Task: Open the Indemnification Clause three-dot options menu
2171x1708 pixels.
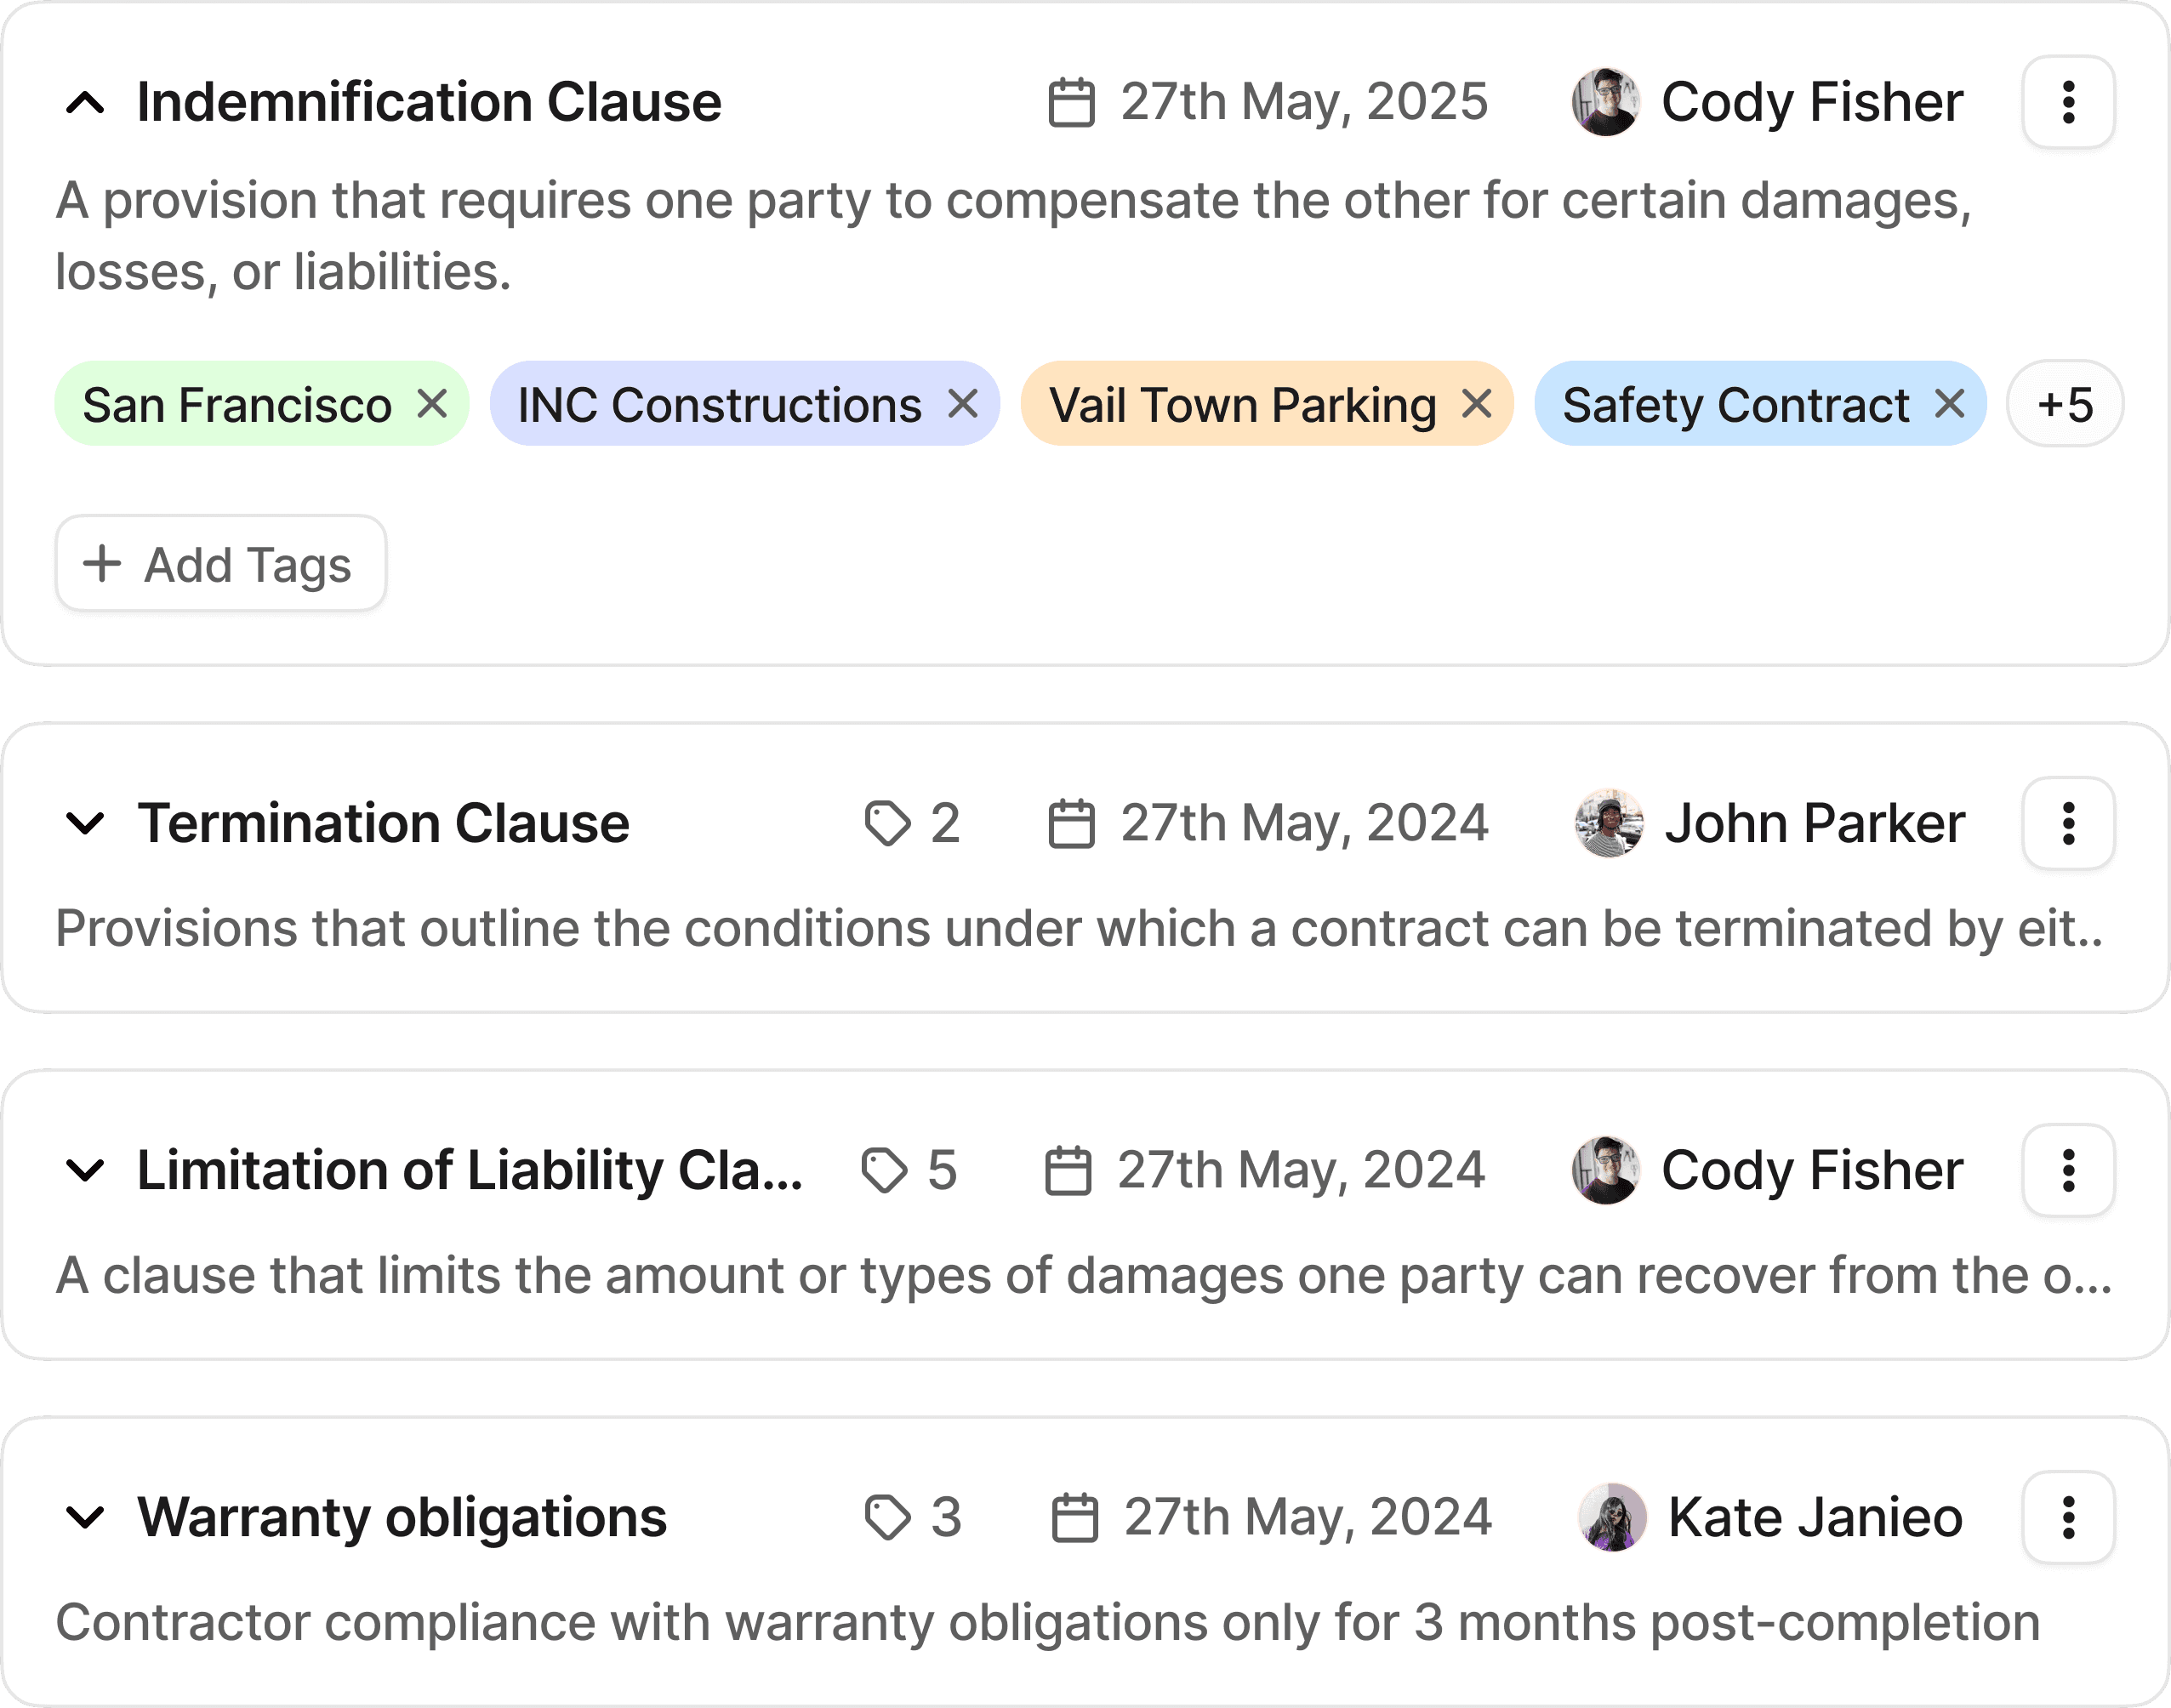Action: coord(2068,102)
